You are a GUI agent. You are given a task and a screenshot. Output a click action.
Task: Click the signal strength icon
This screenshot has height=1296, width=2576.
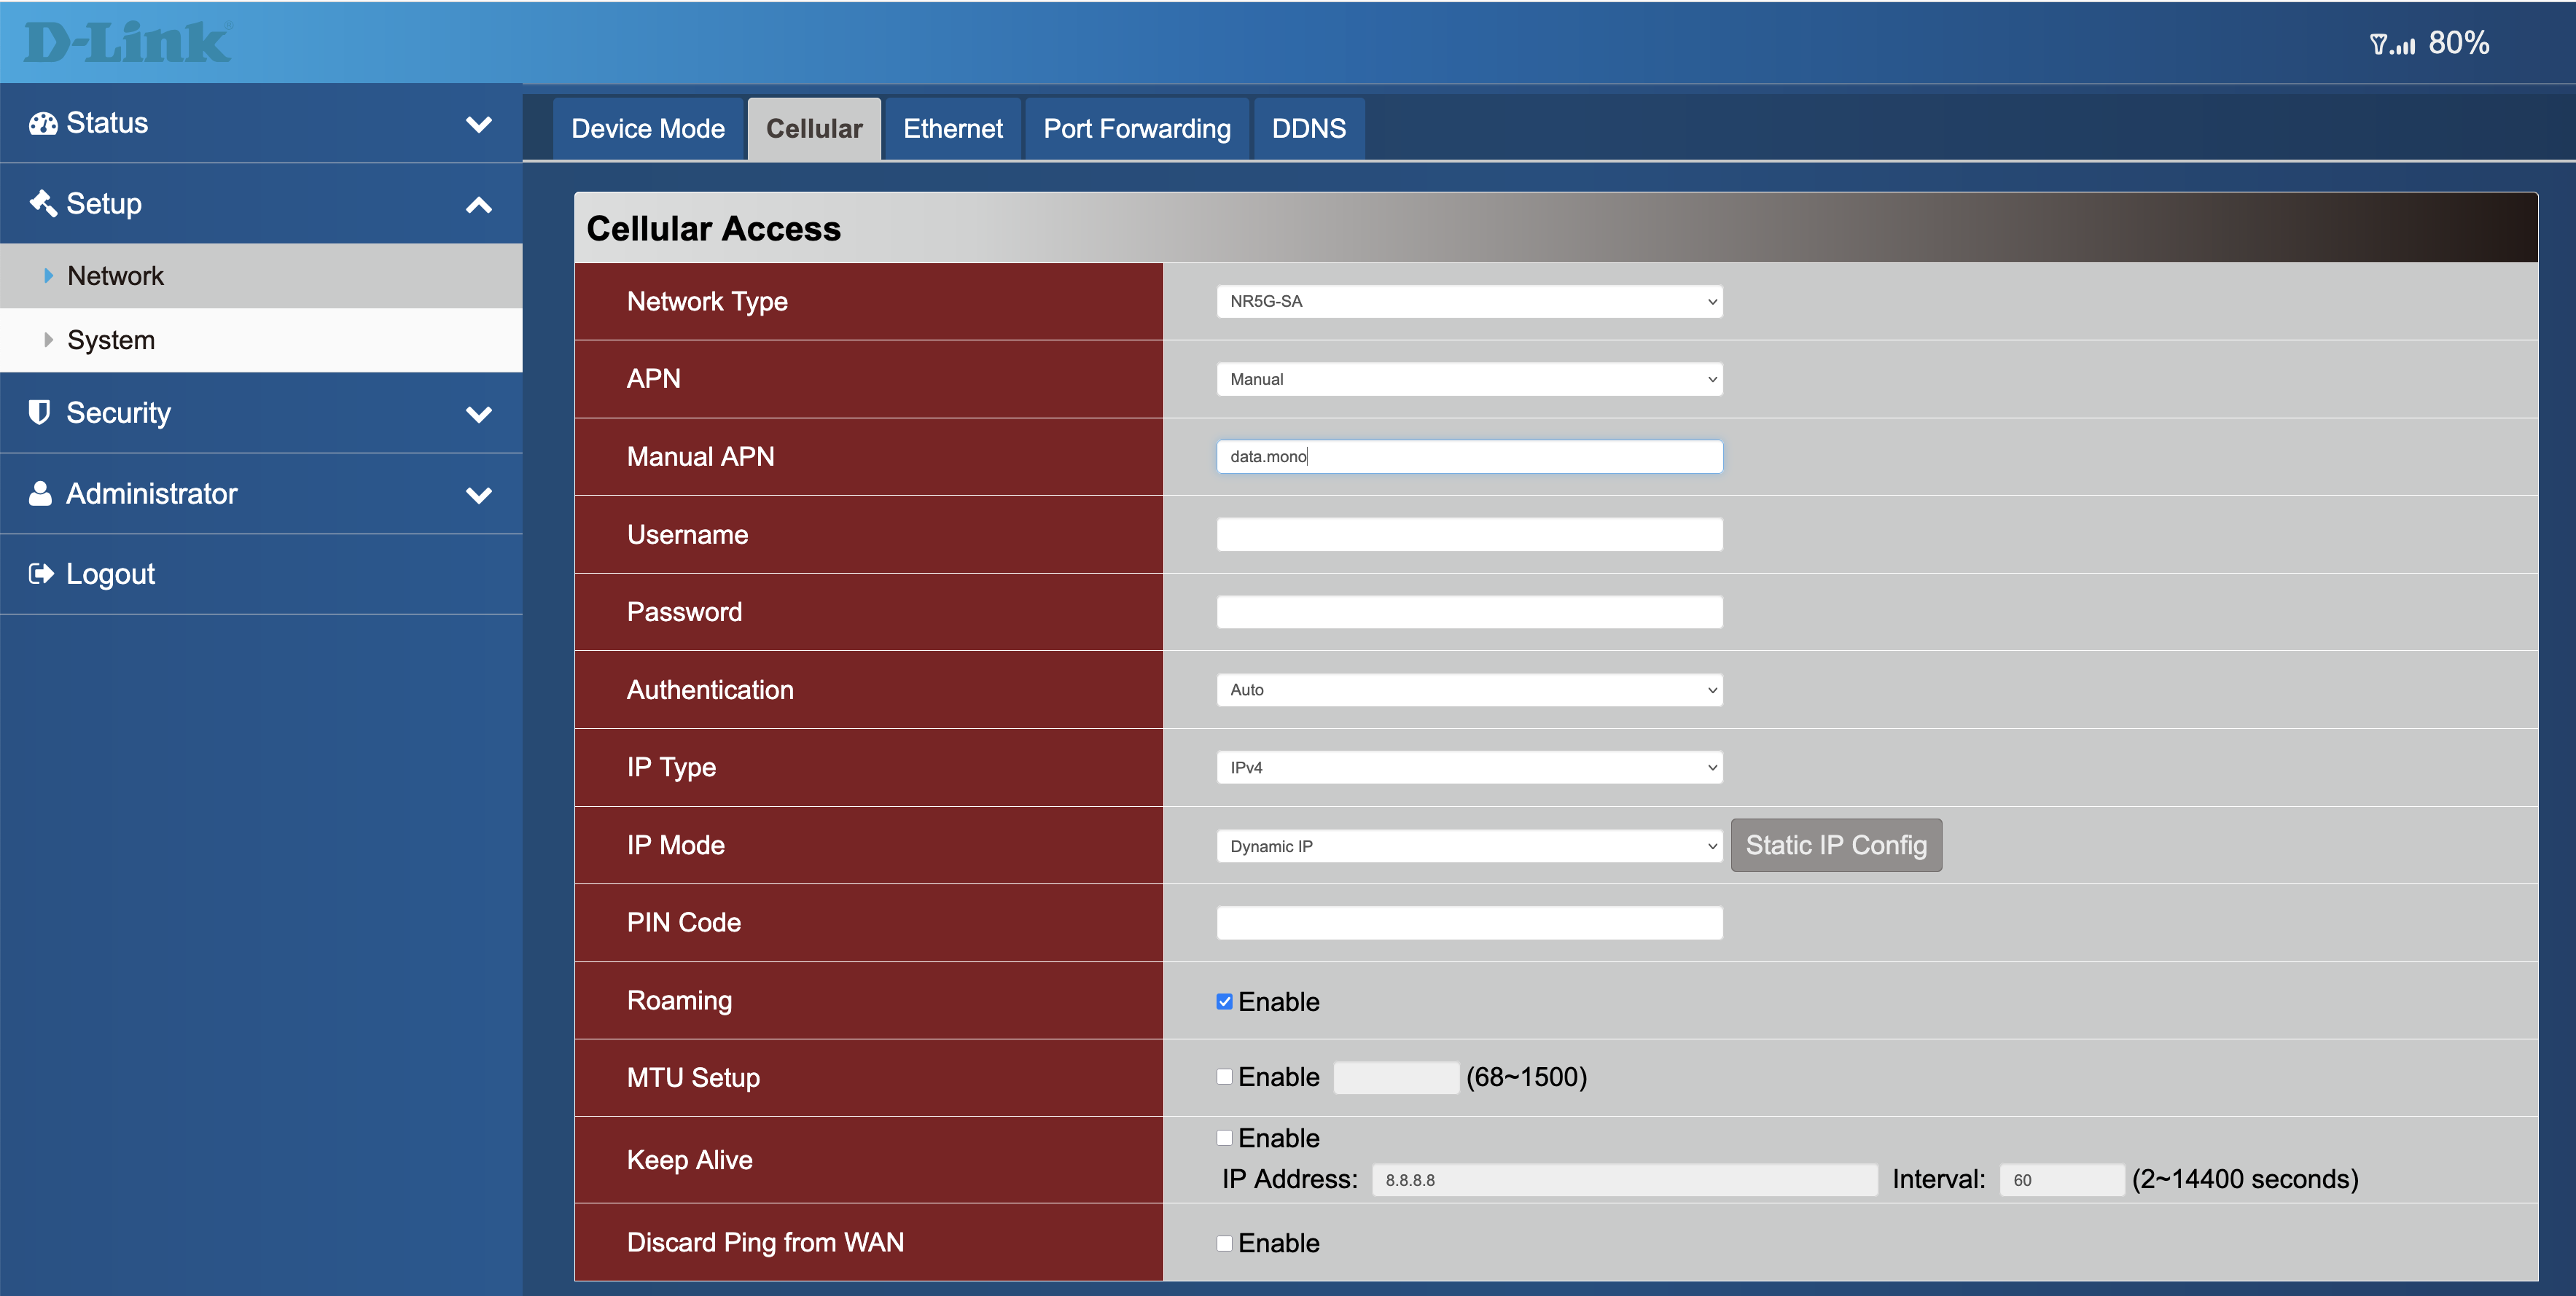pos(2392,44)
